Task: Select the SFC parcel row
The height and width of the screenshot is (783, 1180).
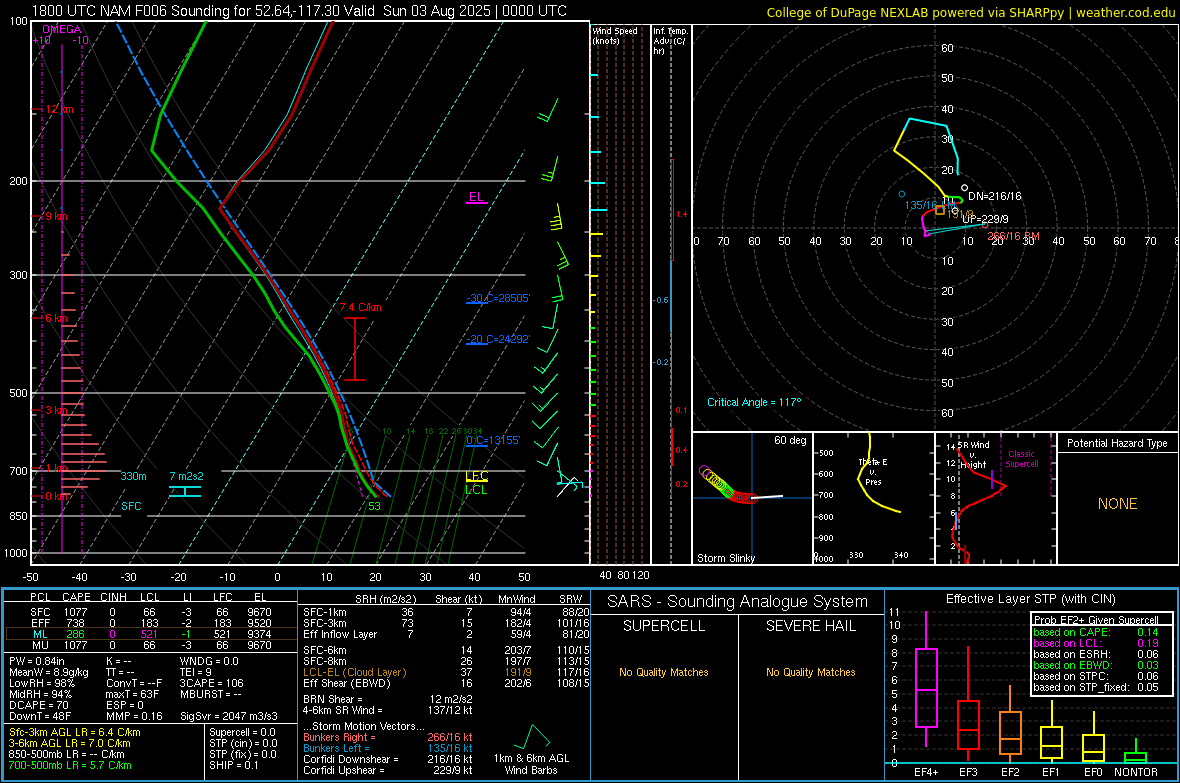Action: point(151,612)
